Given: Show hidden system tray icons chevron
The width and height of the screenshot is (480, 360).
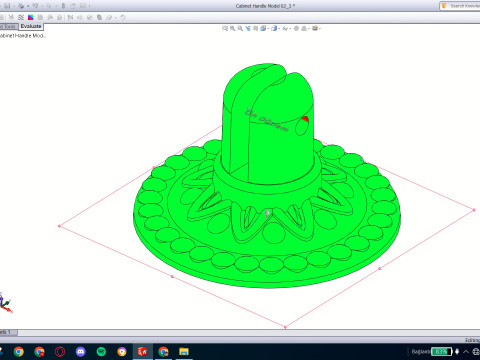Looking at the screenshot, I should tap(466, 352).
